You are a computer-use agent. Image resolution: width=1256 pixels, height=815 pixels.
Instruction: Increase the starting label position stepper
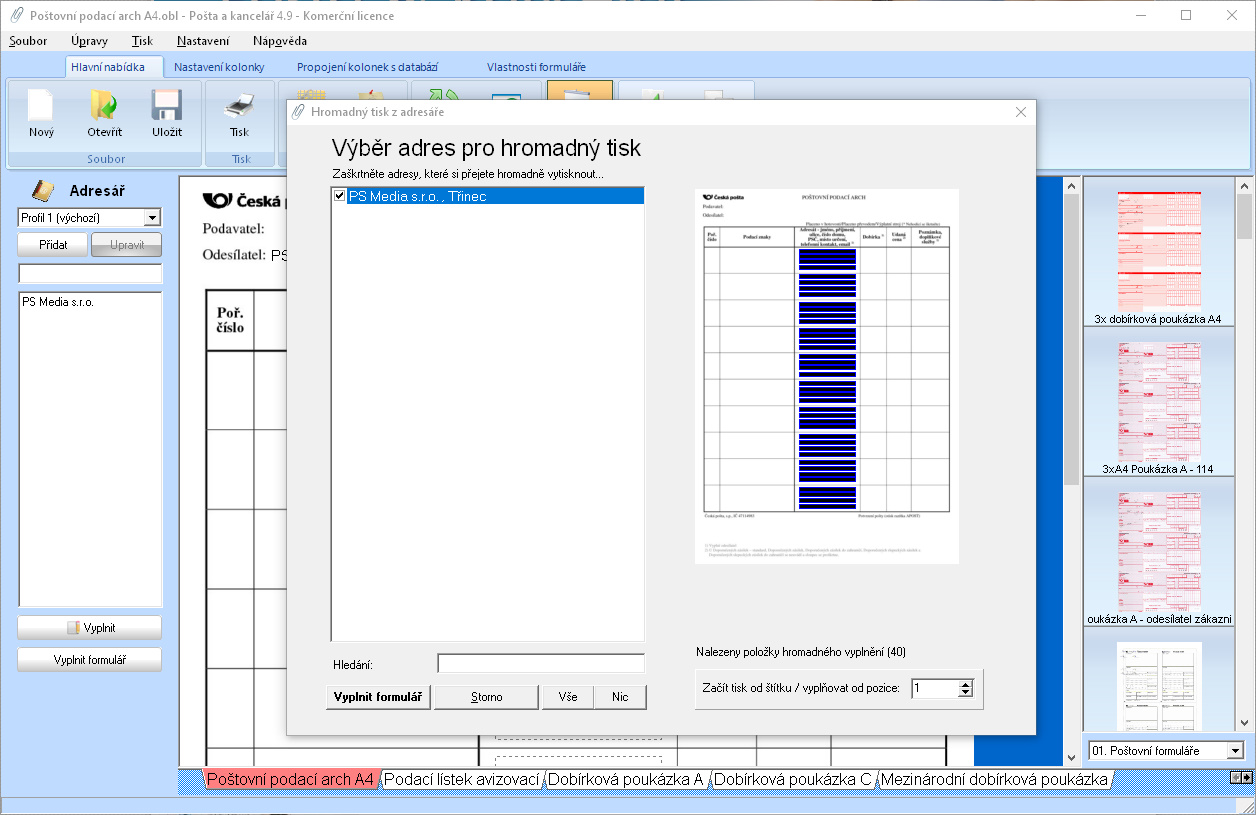(x=965, y=684)
